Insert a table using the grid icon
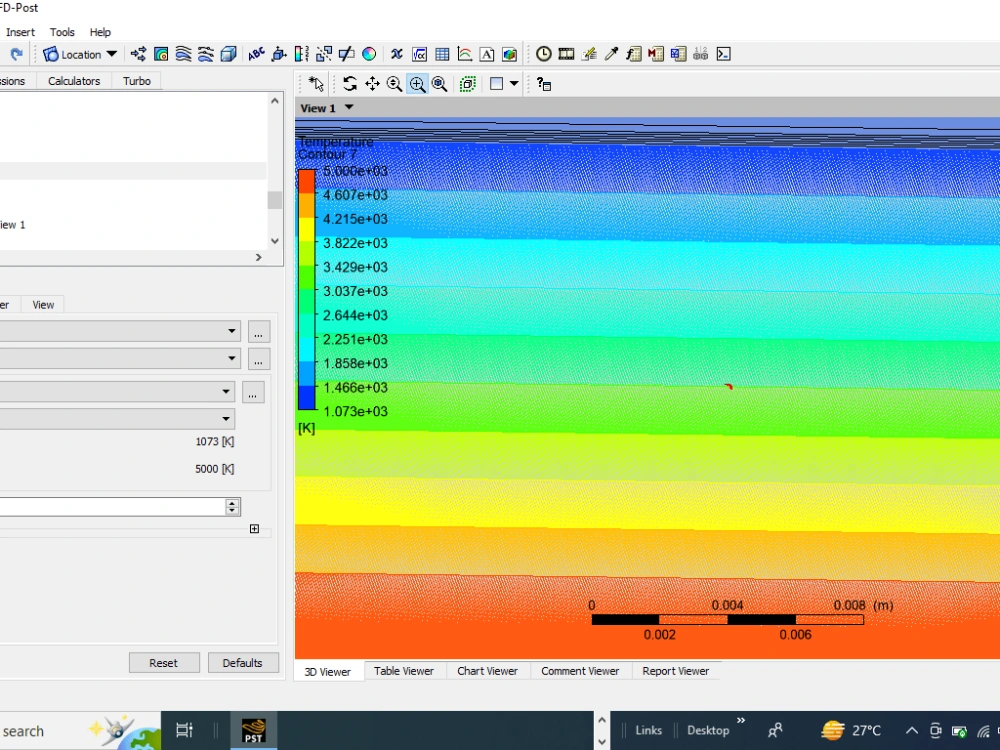 pyautogui.click(x=441, y=54)
